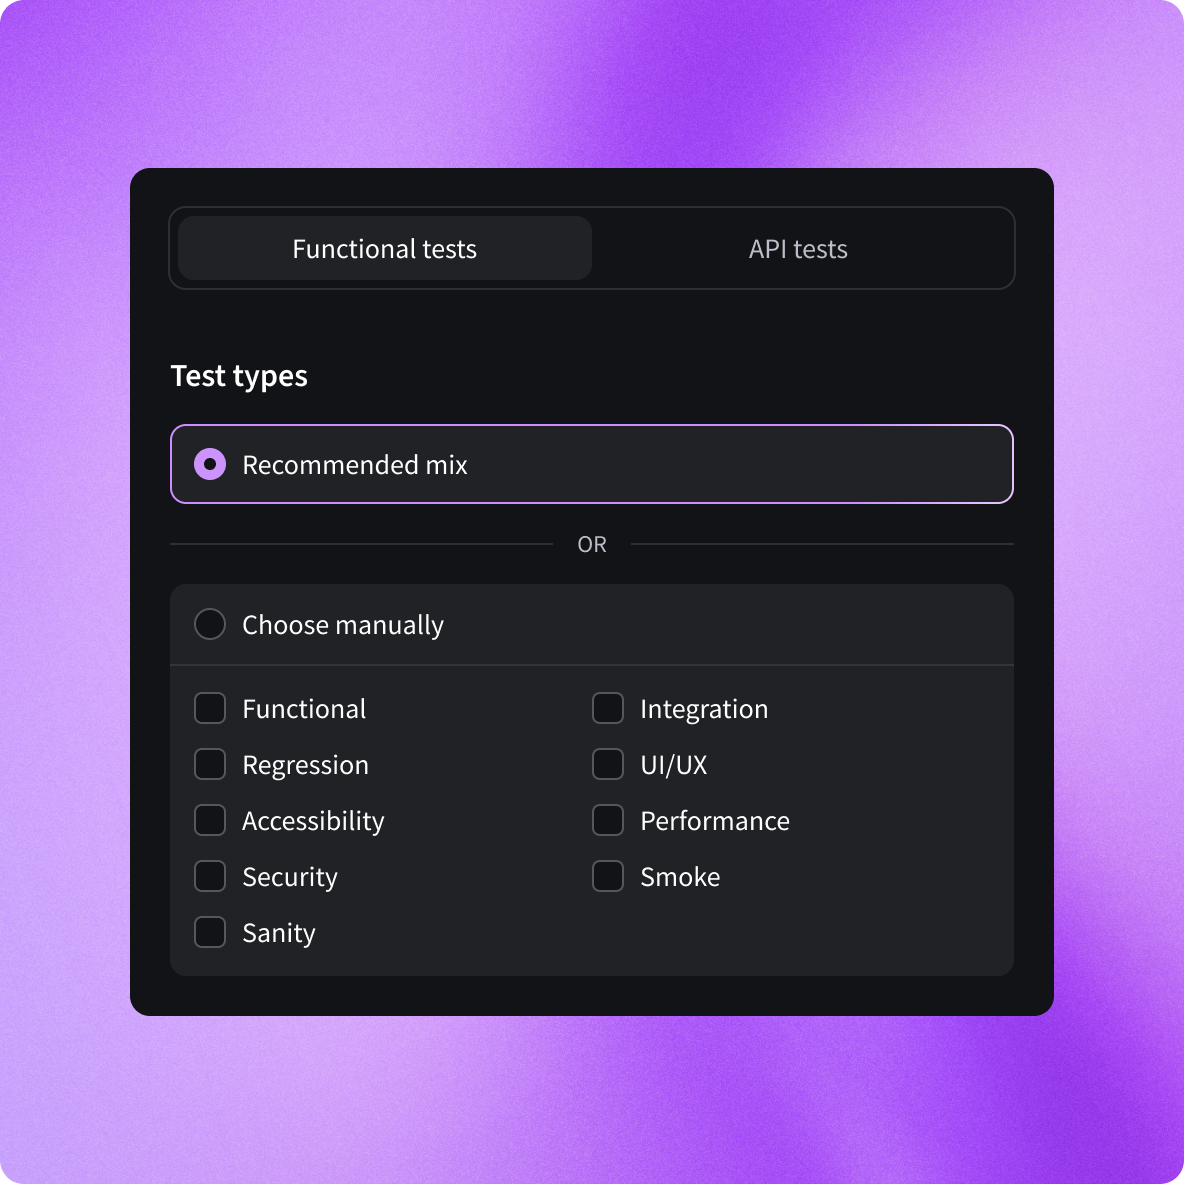Click the Regression label text
The image size is (1184, 1184).
tap(306, 764)
